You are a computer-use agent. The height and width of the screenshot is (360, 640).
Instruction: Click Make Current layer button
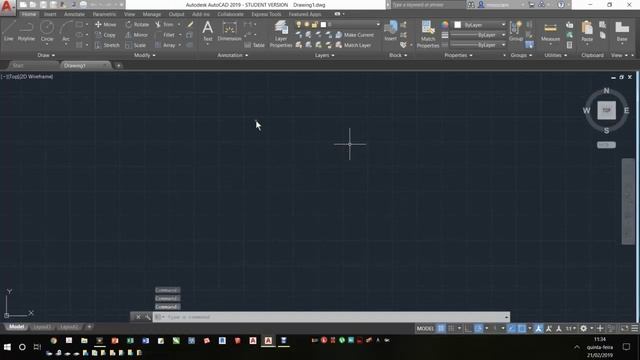click(354, 35)
